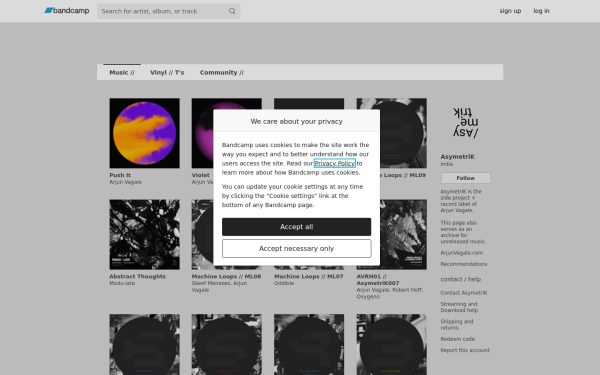Open Contact AsymetriK link
Viewport: 600px width, 375px height.
464,293
